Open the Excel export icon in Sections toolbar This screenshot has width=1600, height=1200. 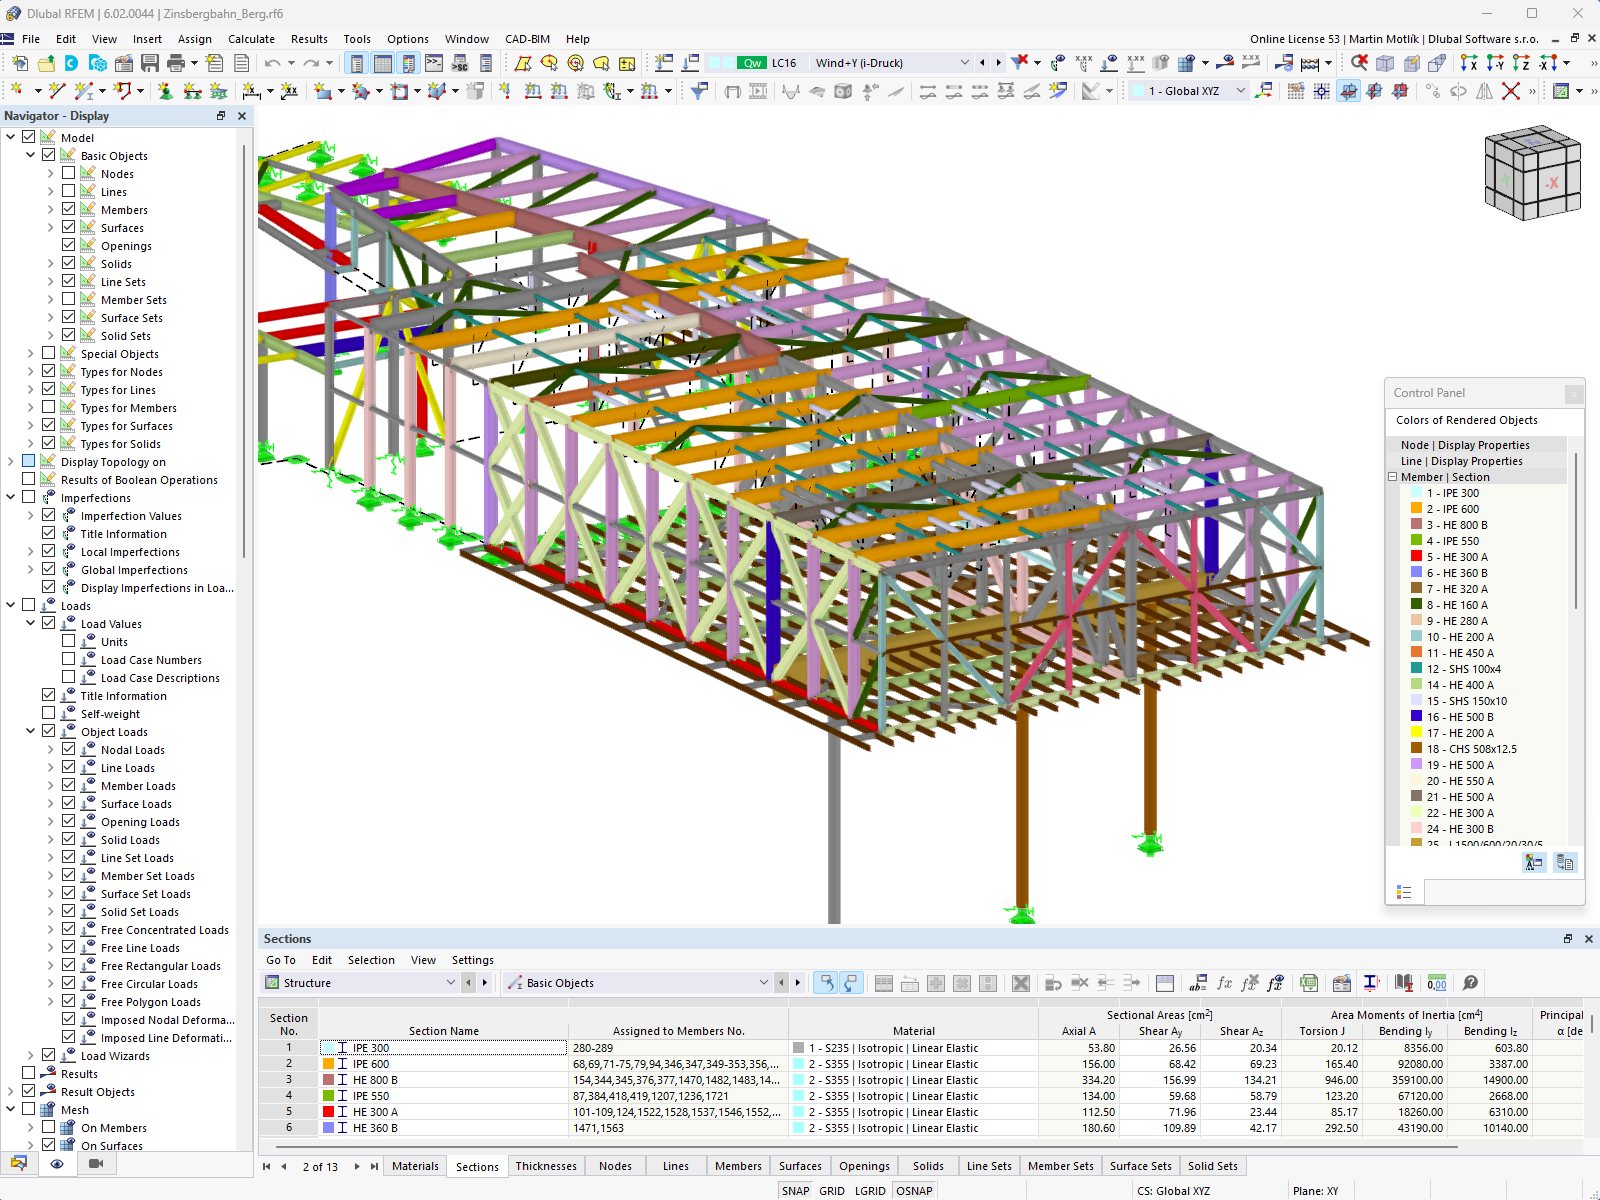click(1307, 982)
